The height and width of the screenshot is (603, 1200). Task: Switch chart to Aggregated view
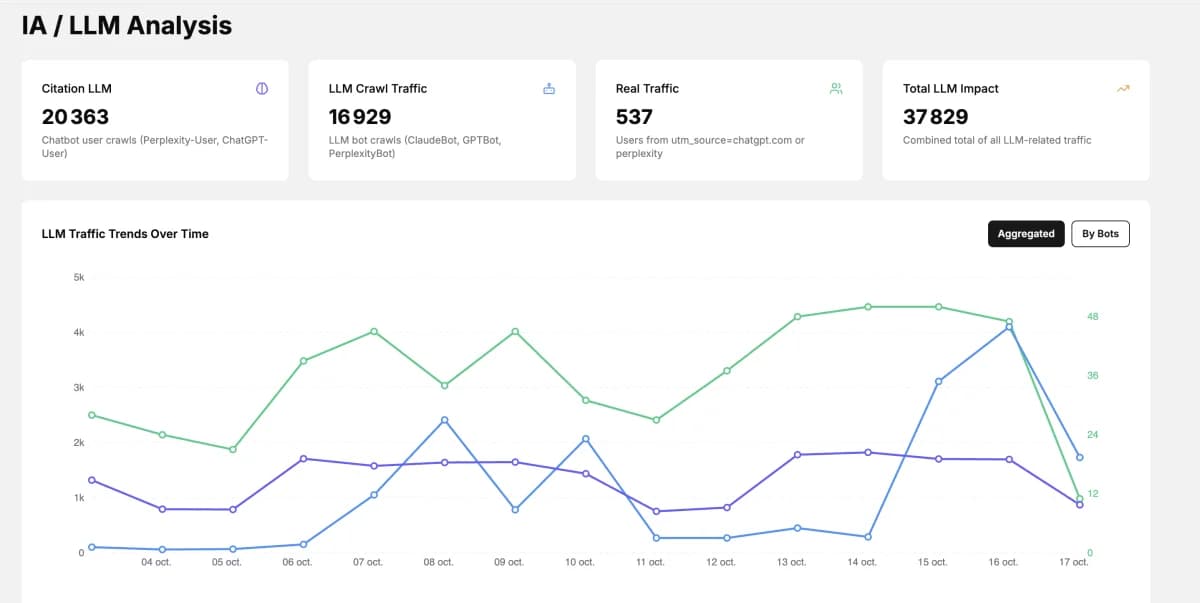pyautogui.click(x=1026, y=234)
